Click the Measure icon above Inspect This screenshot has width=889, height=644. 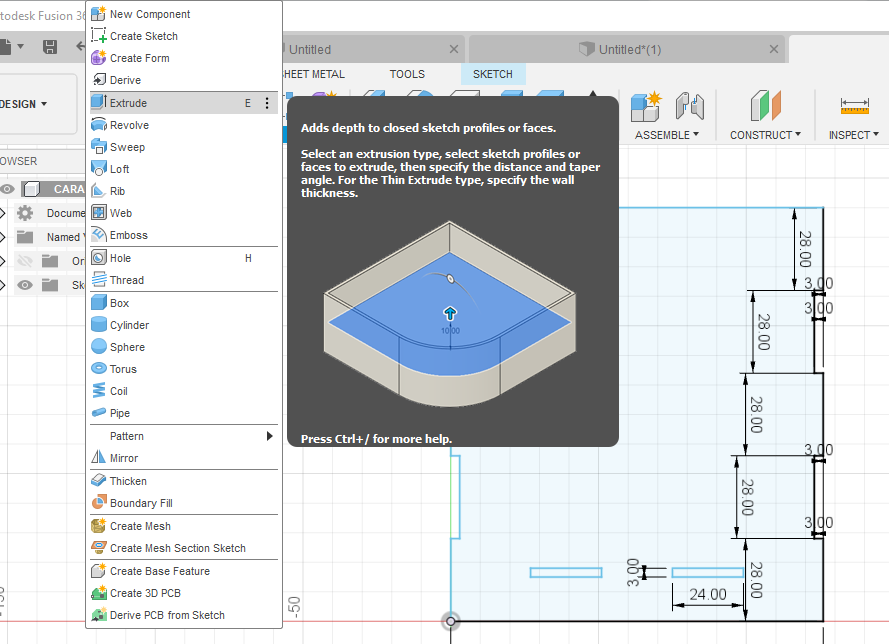click(854, 105)
